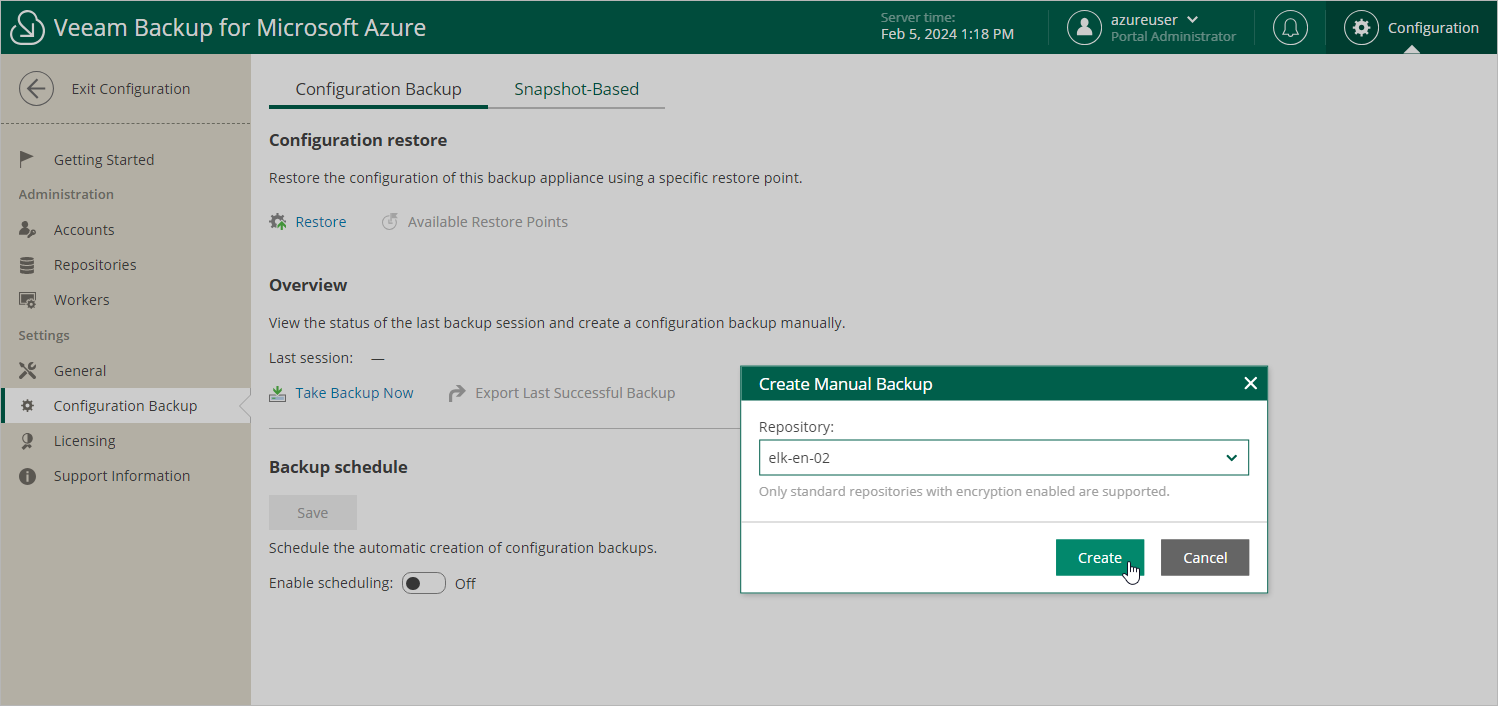The width and height of the screenshot is (1498, 706).
Task: Expand the azureuser account menu chevron
Action: coord(1193,20)
